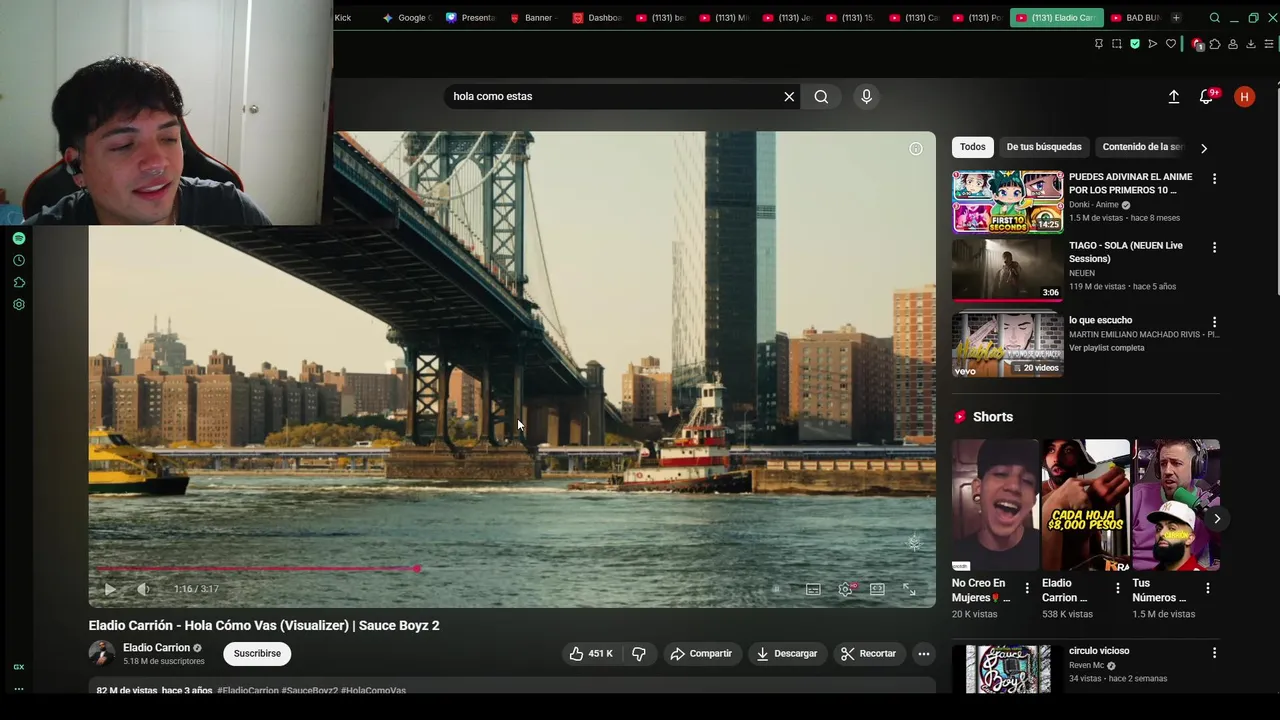Select the 'Todos' filter chip
The width and height of the screenshot is (1280, 720).
[972, 147]
